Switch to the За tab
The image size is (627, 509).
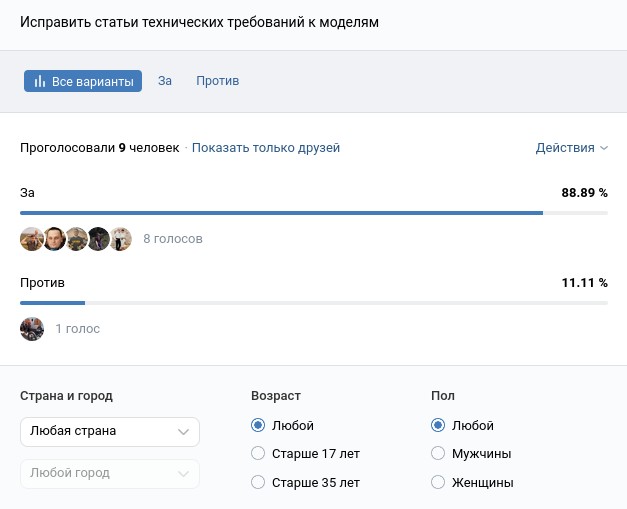[165, 81]
